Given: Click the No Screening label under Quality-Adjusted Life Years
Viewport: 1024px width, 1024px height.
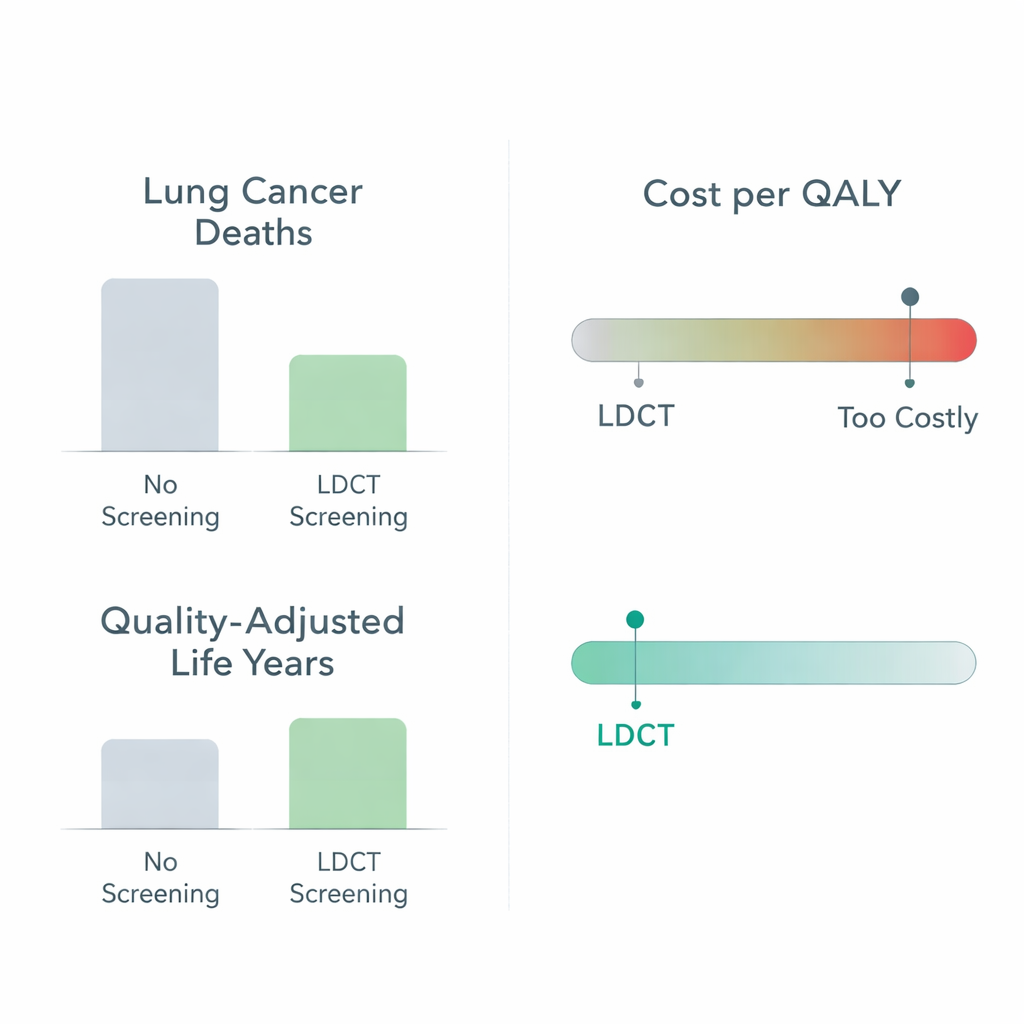Looking at the screenshot, I should [x=160, y=878].
